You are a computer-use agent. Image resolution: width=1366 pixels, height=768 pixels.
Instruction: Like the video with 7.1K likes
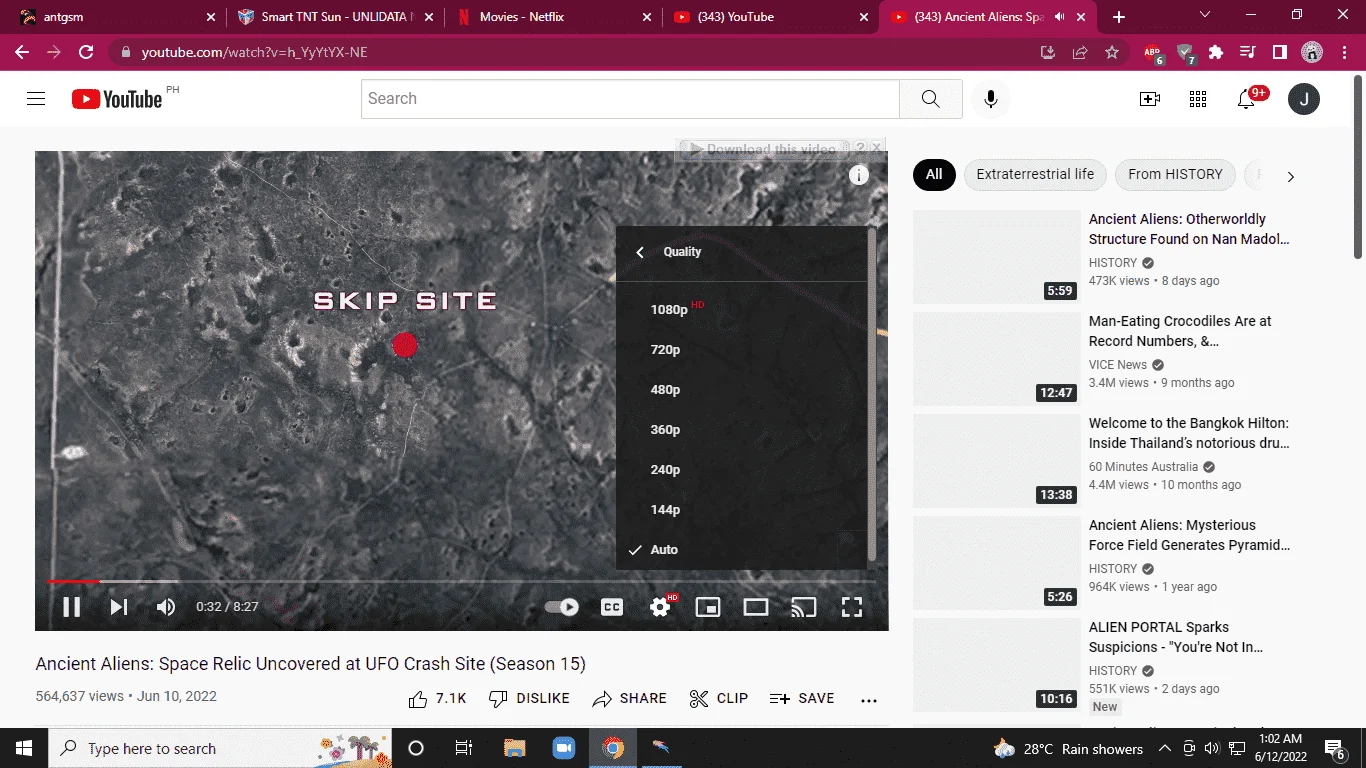[438, 699]
